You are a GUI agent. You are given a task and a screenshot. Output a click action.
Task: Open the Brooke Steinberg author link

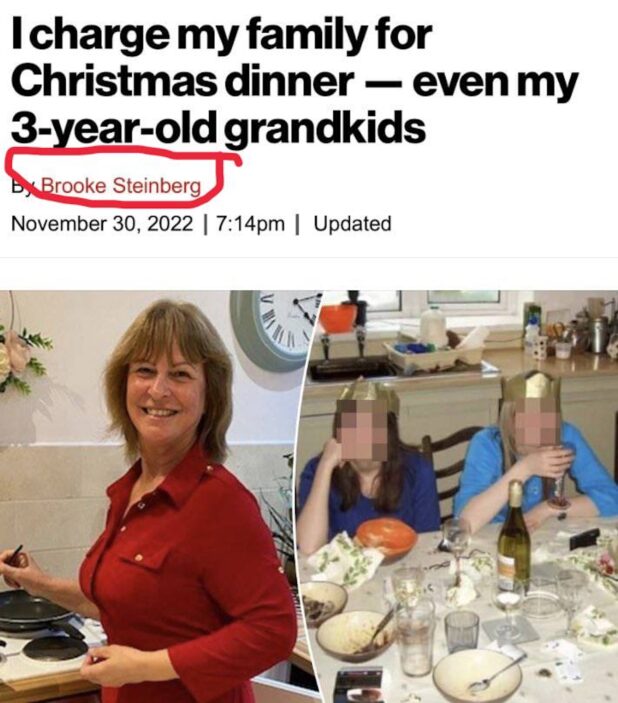121,186
